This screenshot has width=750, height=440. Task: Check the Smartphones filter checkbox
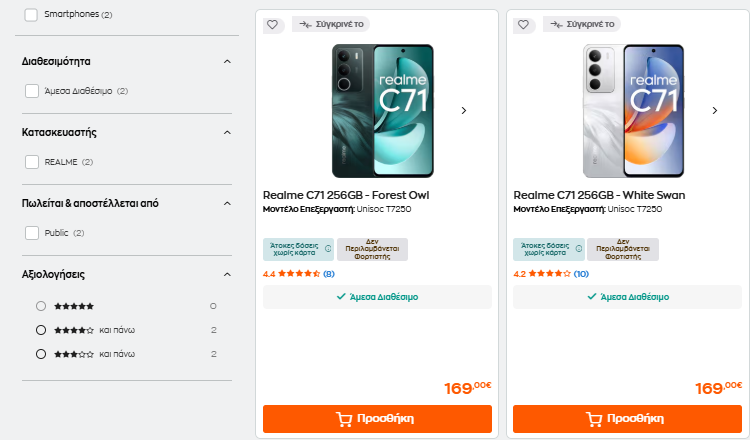(x=31, y=15)
